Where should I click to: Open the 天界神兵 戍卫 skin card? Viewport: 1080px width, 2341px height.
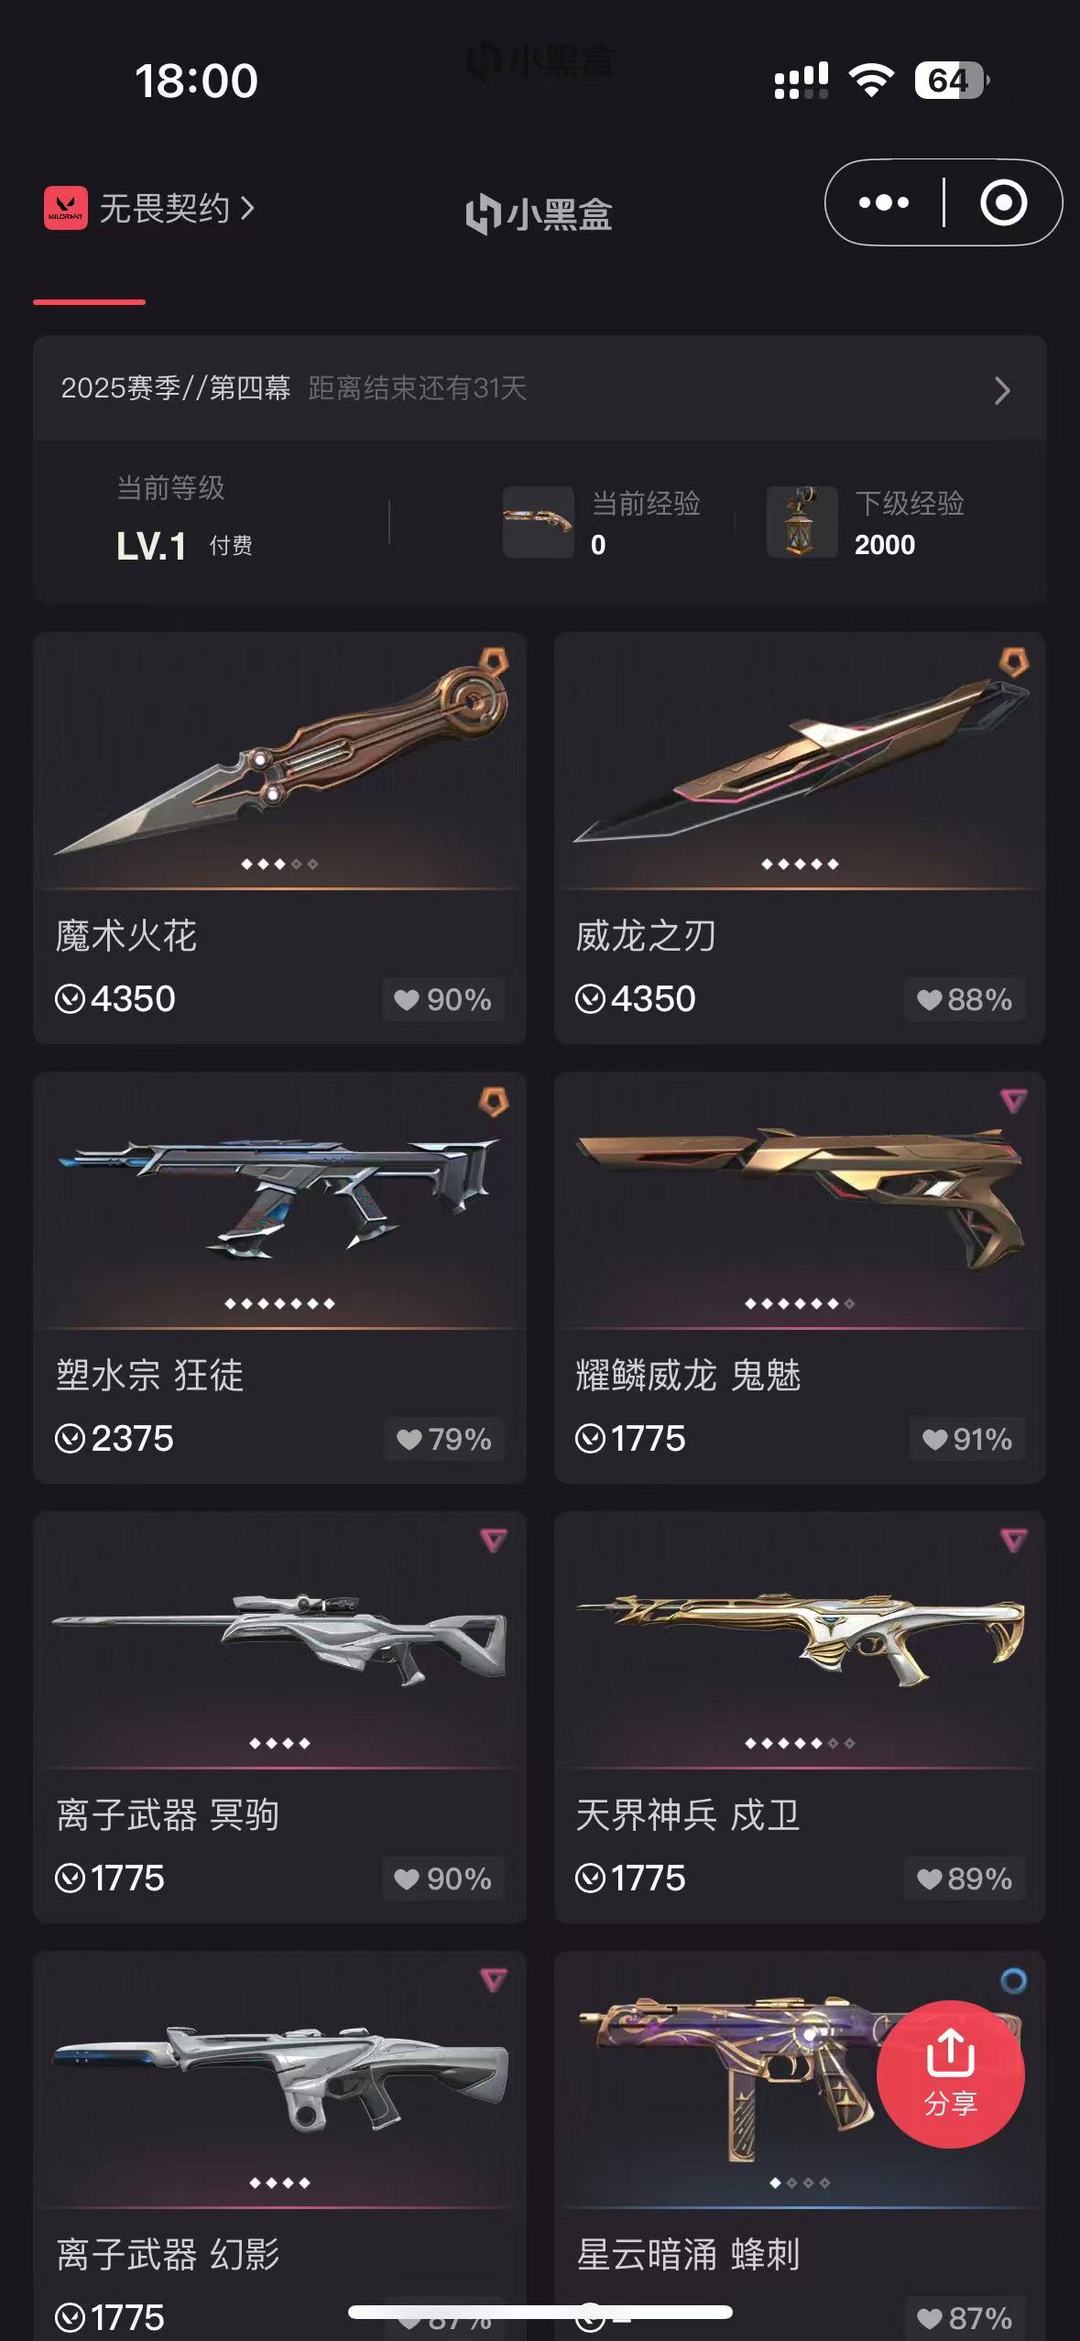(800, 1717)
